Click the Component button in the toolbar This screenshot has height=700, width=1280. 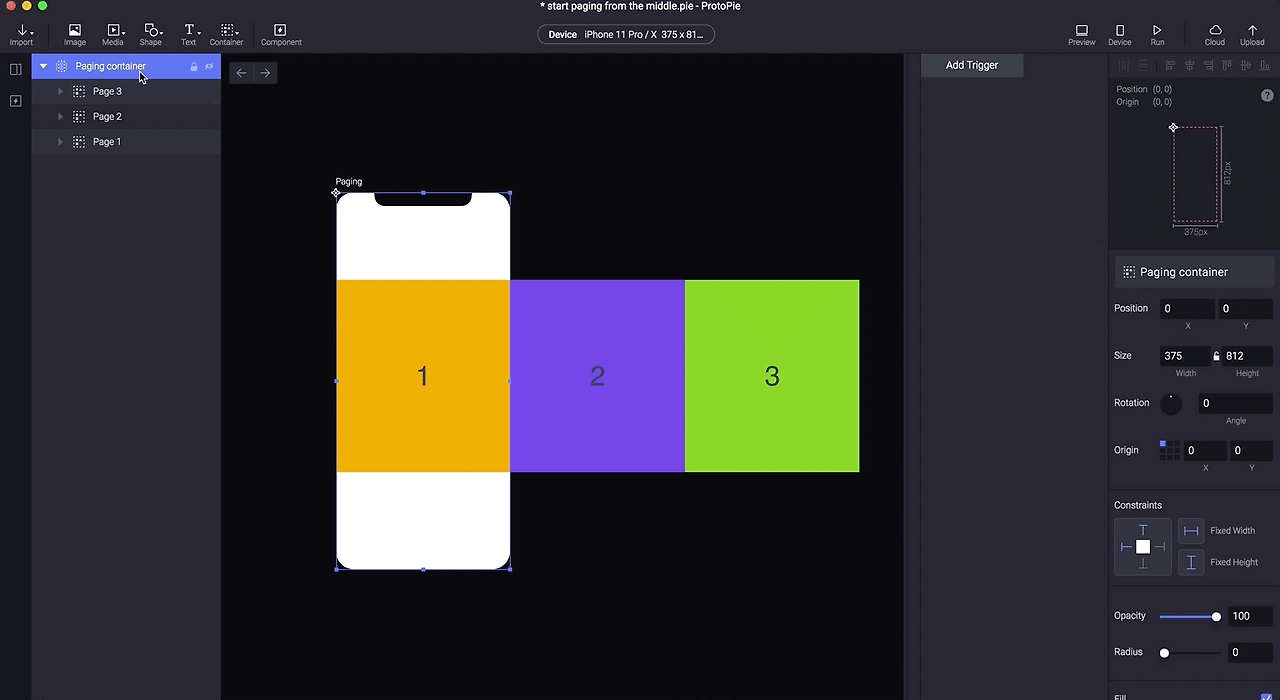click(x=281, y=35)
